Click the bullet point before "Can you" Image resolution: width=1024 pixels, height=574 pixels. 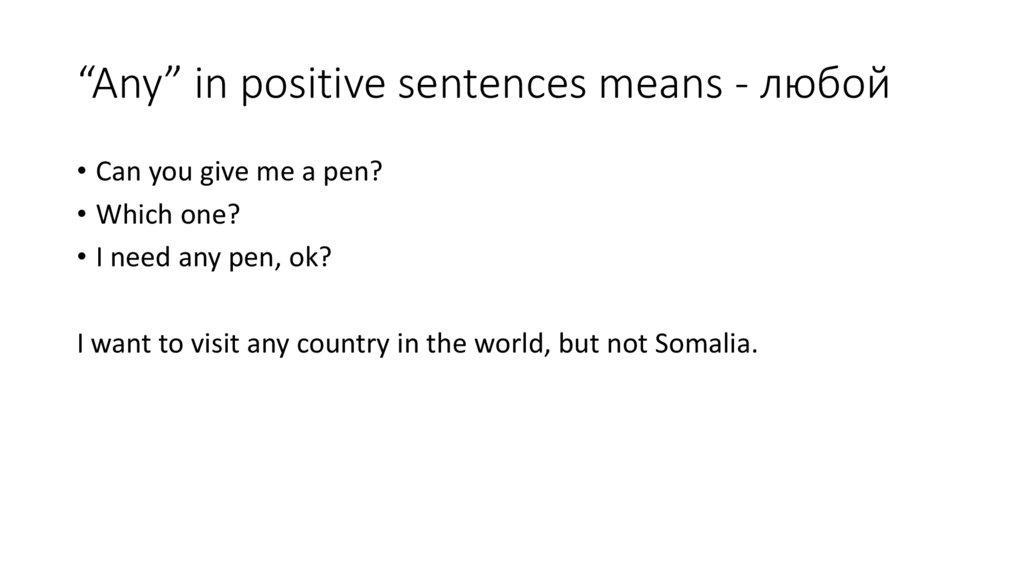pyautogui.click(x=82, y=174)
